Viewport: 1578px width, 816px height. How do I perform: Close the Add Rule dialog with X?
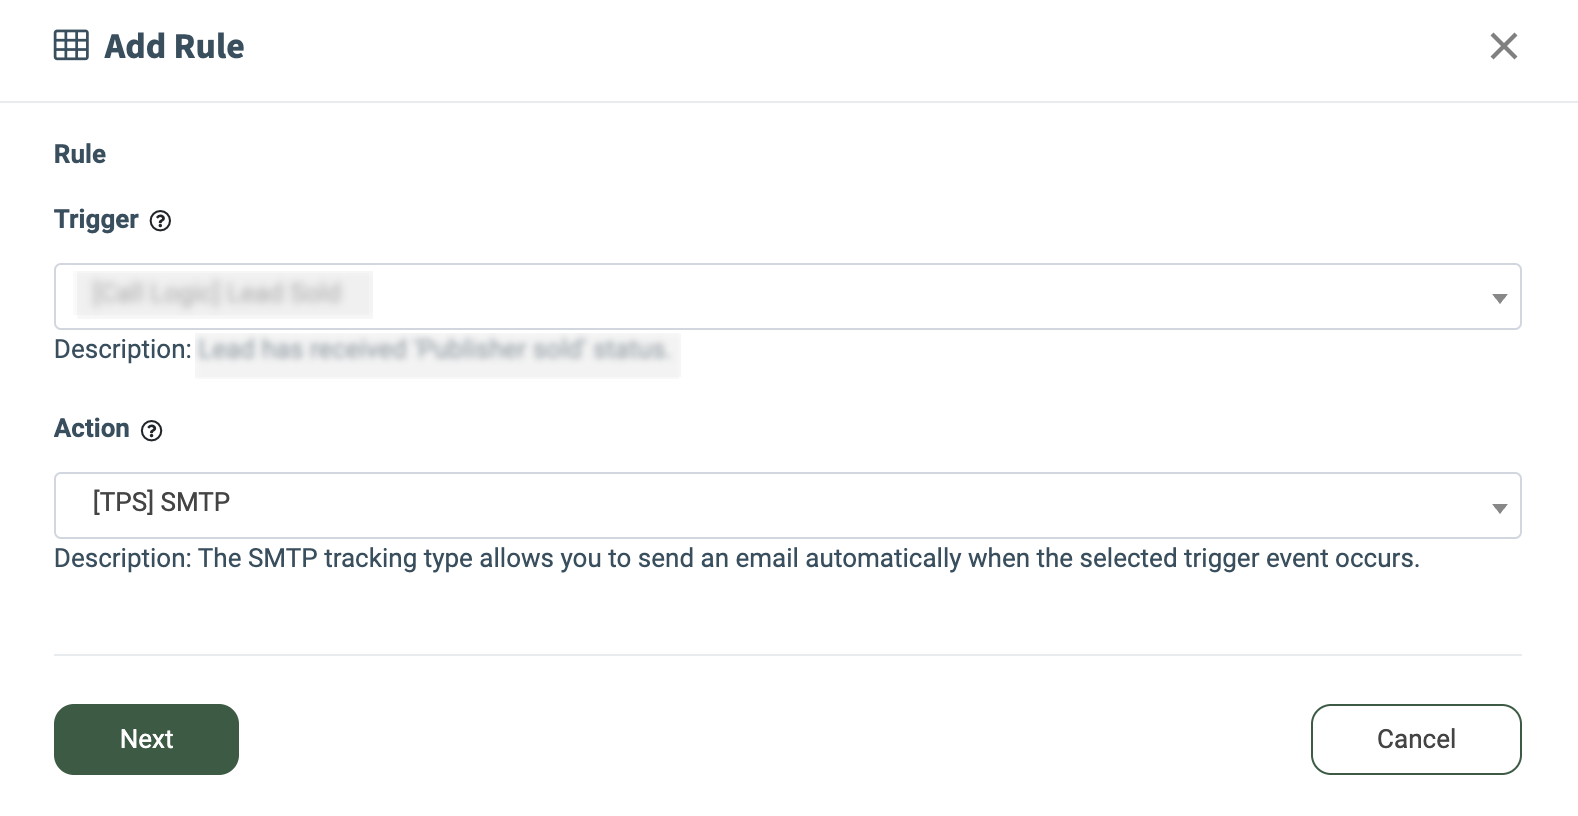[1503, 46]
